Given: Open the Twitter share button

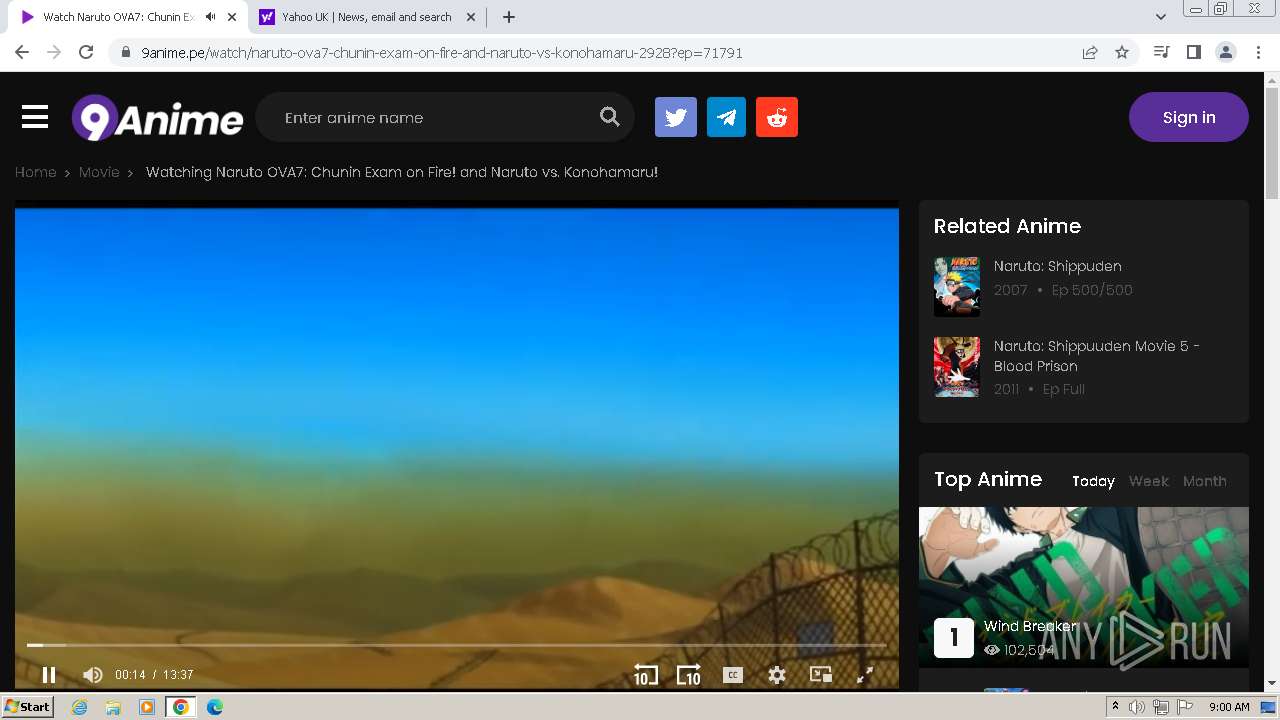Looking at the screenshot, I should (676, 117).
